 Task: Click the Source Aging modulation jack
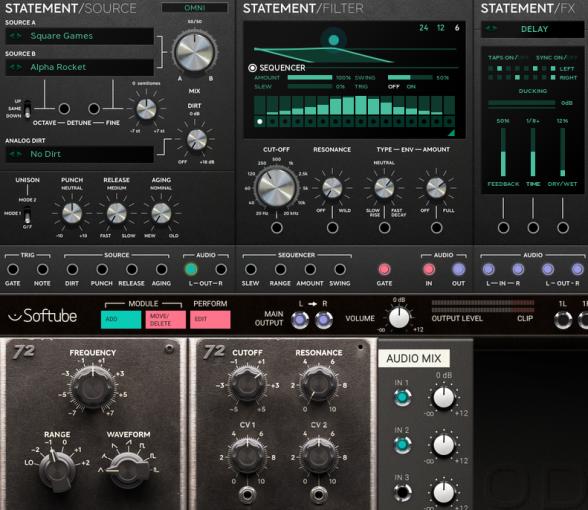(161, 269)
